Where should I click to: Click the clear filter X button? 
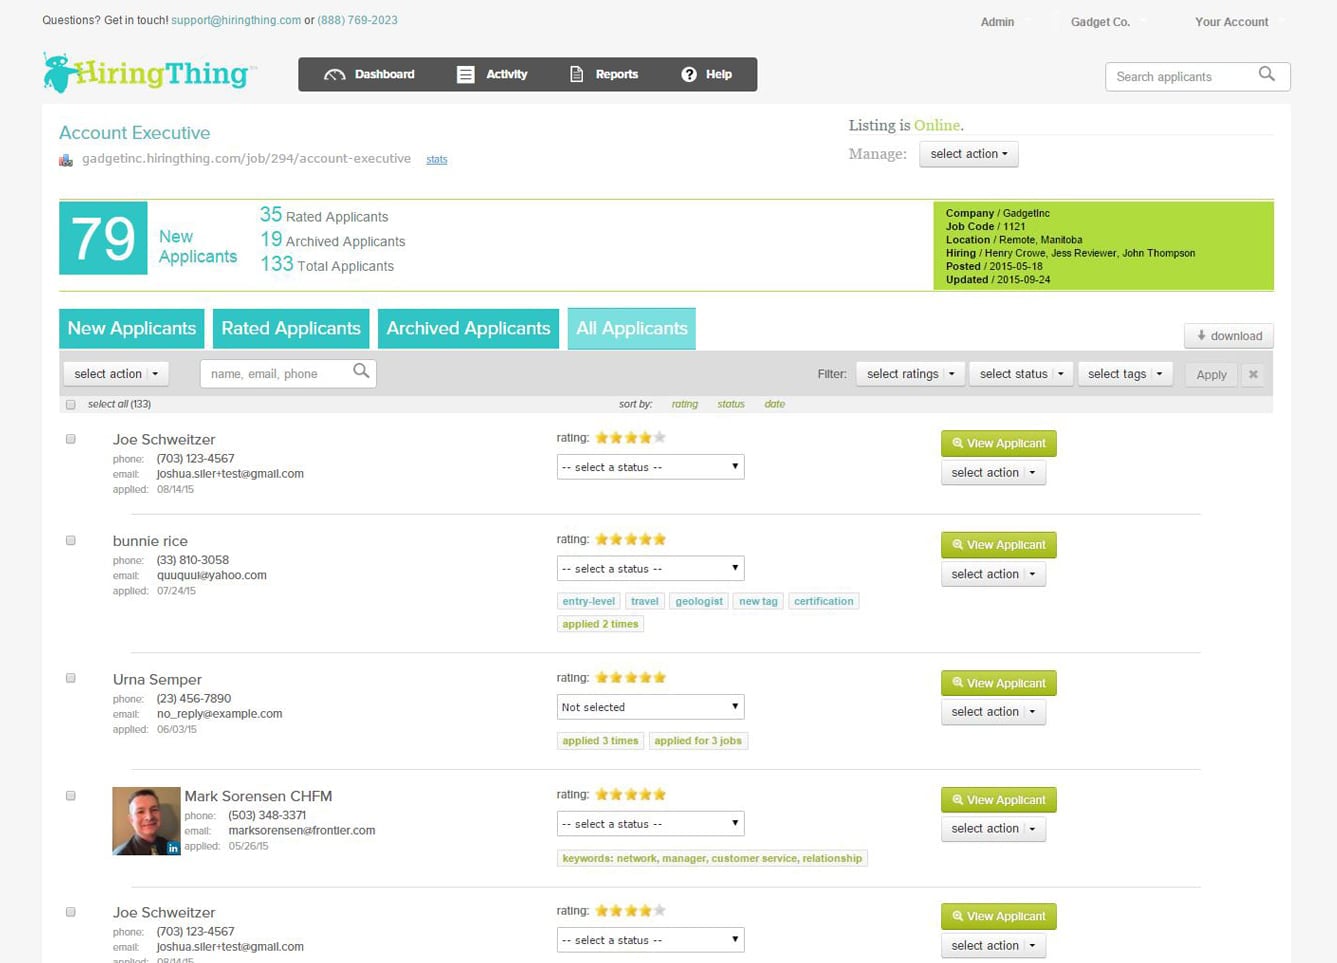[x=1253, y=375]
